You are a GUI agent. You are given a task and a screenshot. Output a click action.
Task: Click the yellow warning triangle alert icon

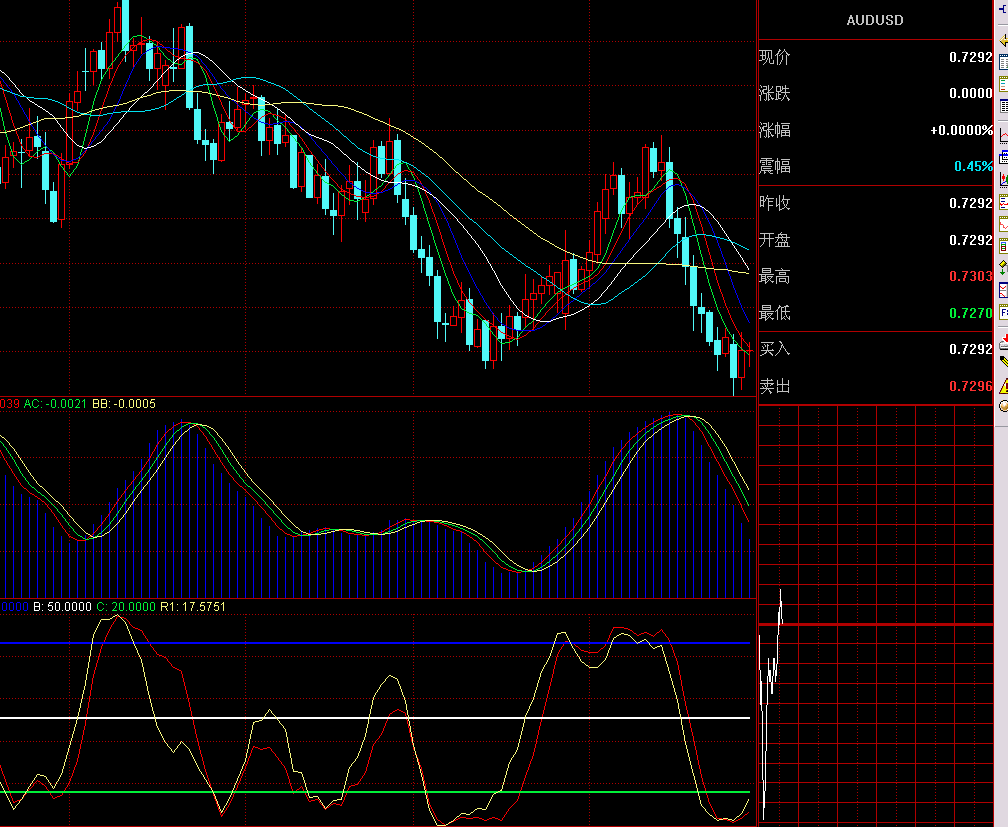pyautogui.click(x=1003, y=385)
